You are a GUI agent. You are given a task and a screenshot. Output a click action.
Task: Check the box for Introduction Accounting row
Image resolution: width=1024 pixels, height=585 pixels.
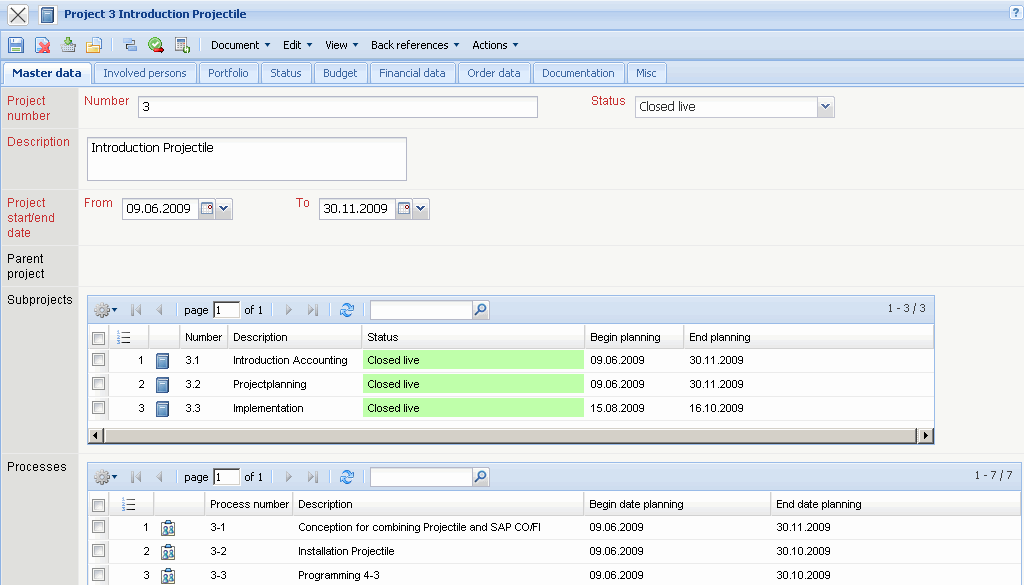point(98,360)
